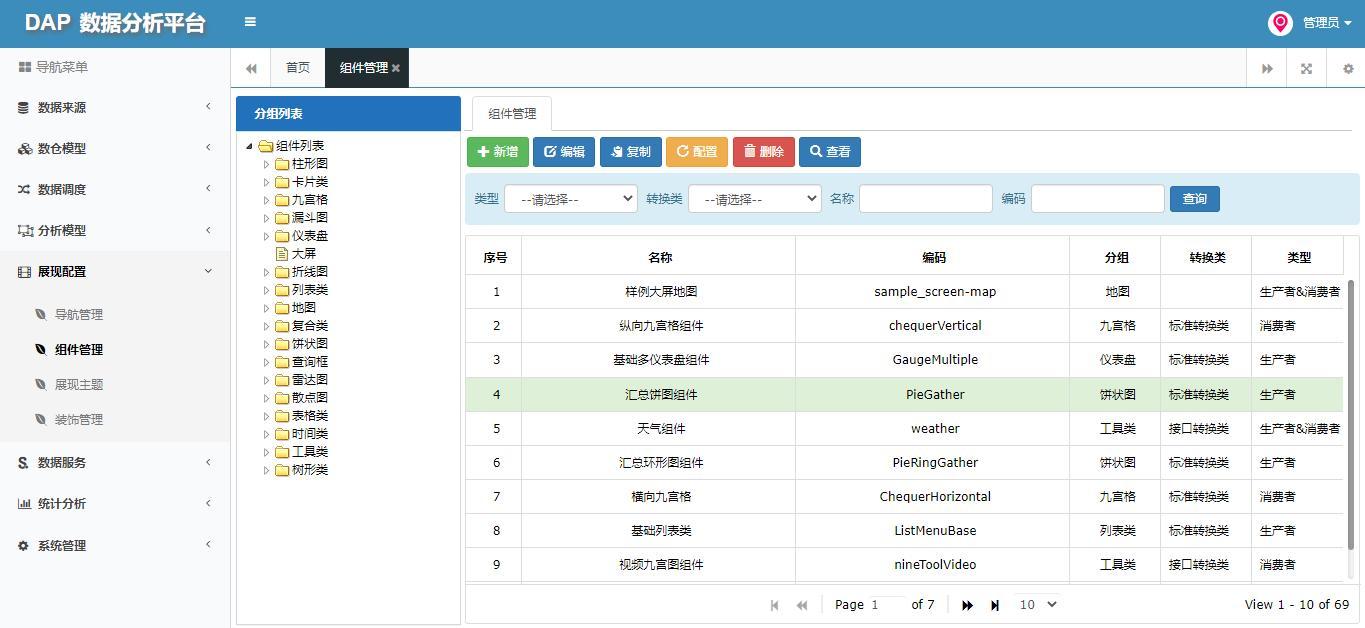Click the leaf icon beside 导航管理
This screenshot has width=1365, height=628.
tap(41, 314)
